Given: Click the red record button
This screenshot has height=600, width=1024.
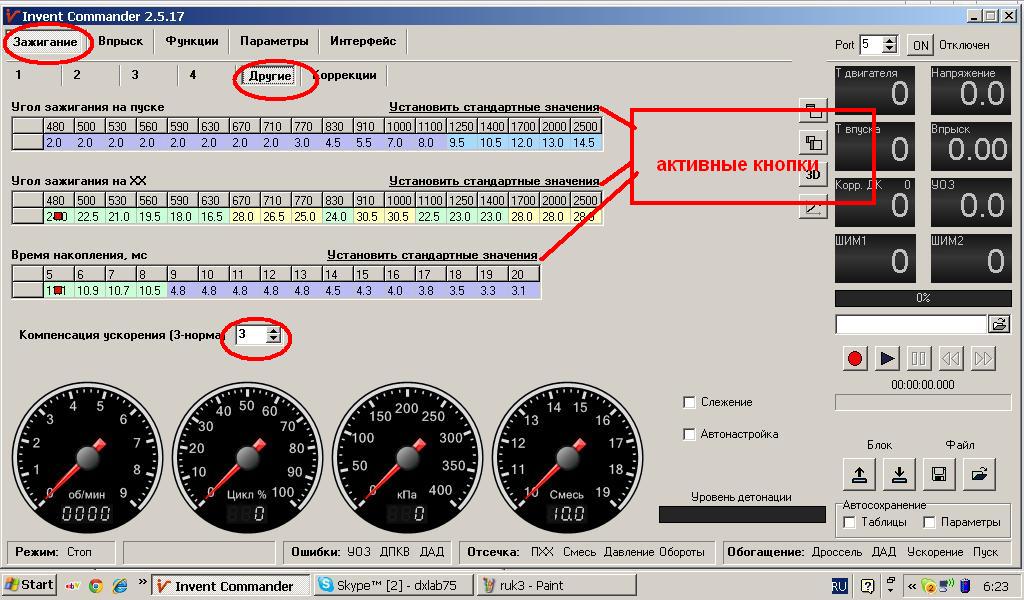Looking at the screenshot, I should (855, 358).
